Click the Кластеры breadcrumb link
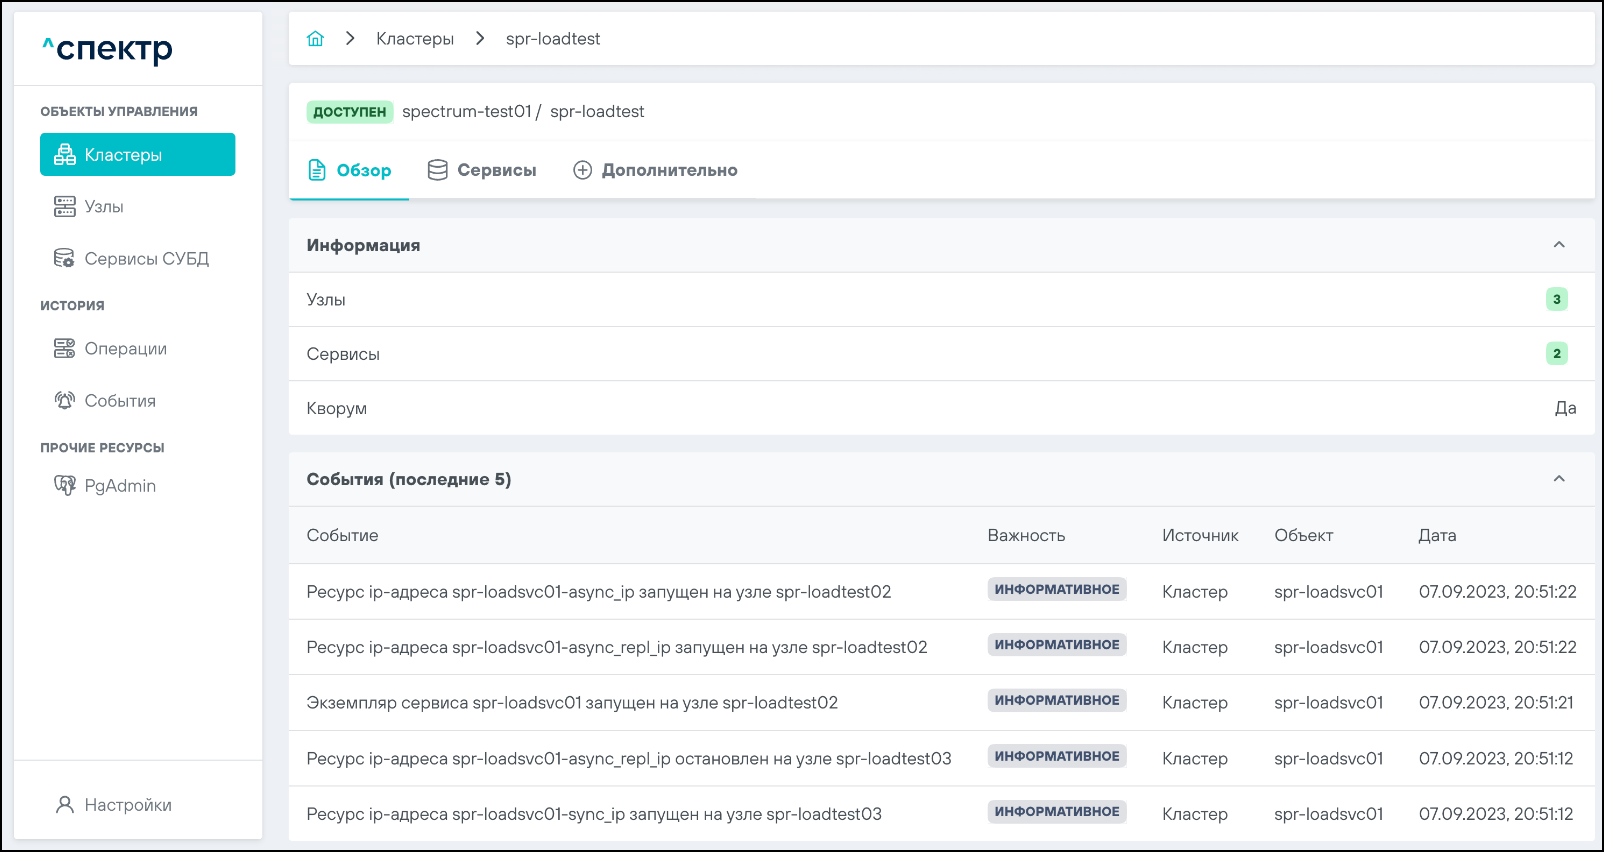Image resolution: width=1604 pixels, height=852 pixels. click(414, 39)
